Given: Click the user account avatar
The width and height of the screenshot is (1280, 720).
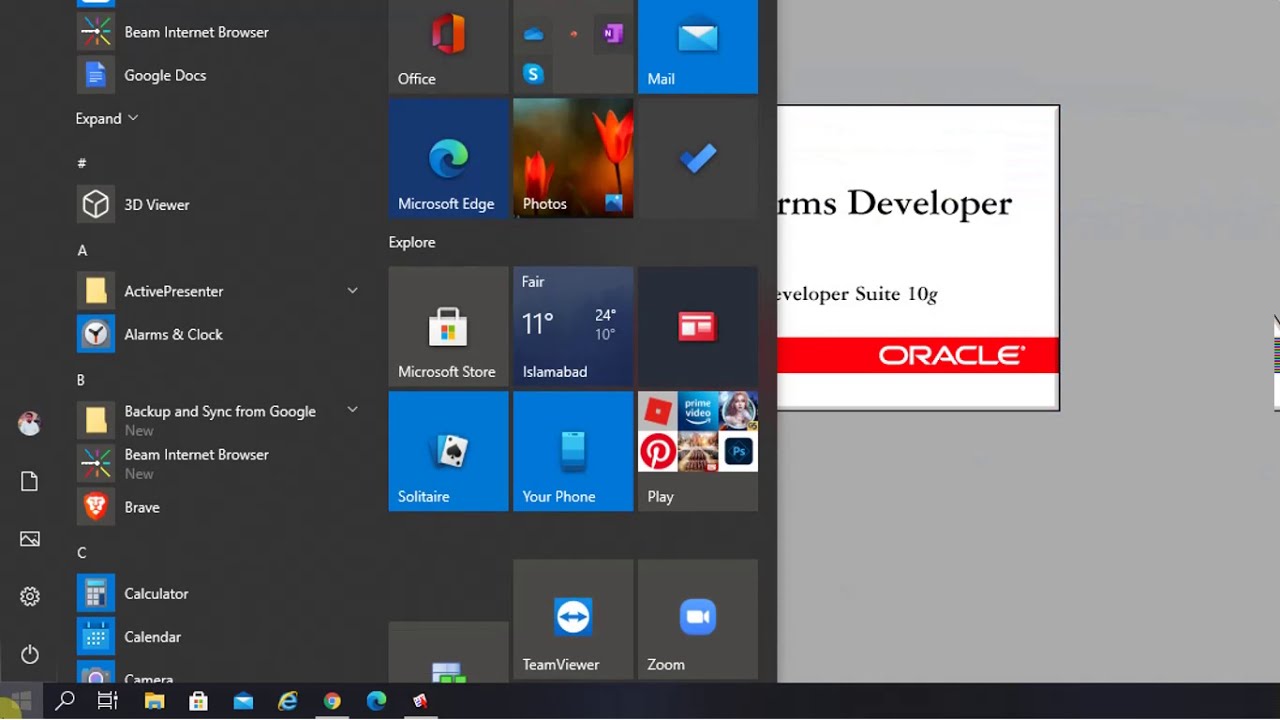Looking at the screenshot, I should pyautogui.click(x=29, y=423).
